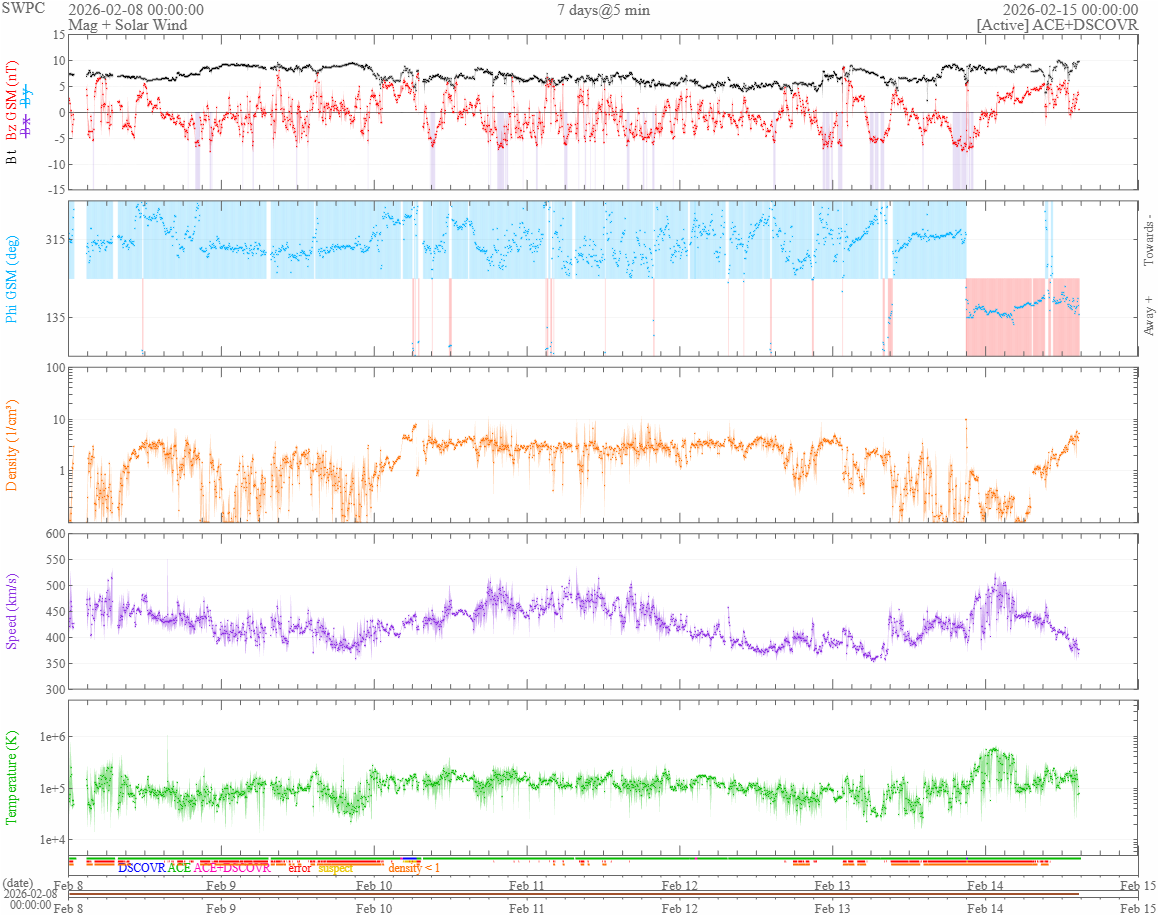The width and height of the screenshot is (1158, 915).
Task: Click the 1e+4 tick on the Temperature axis
Action: [52, 840]
